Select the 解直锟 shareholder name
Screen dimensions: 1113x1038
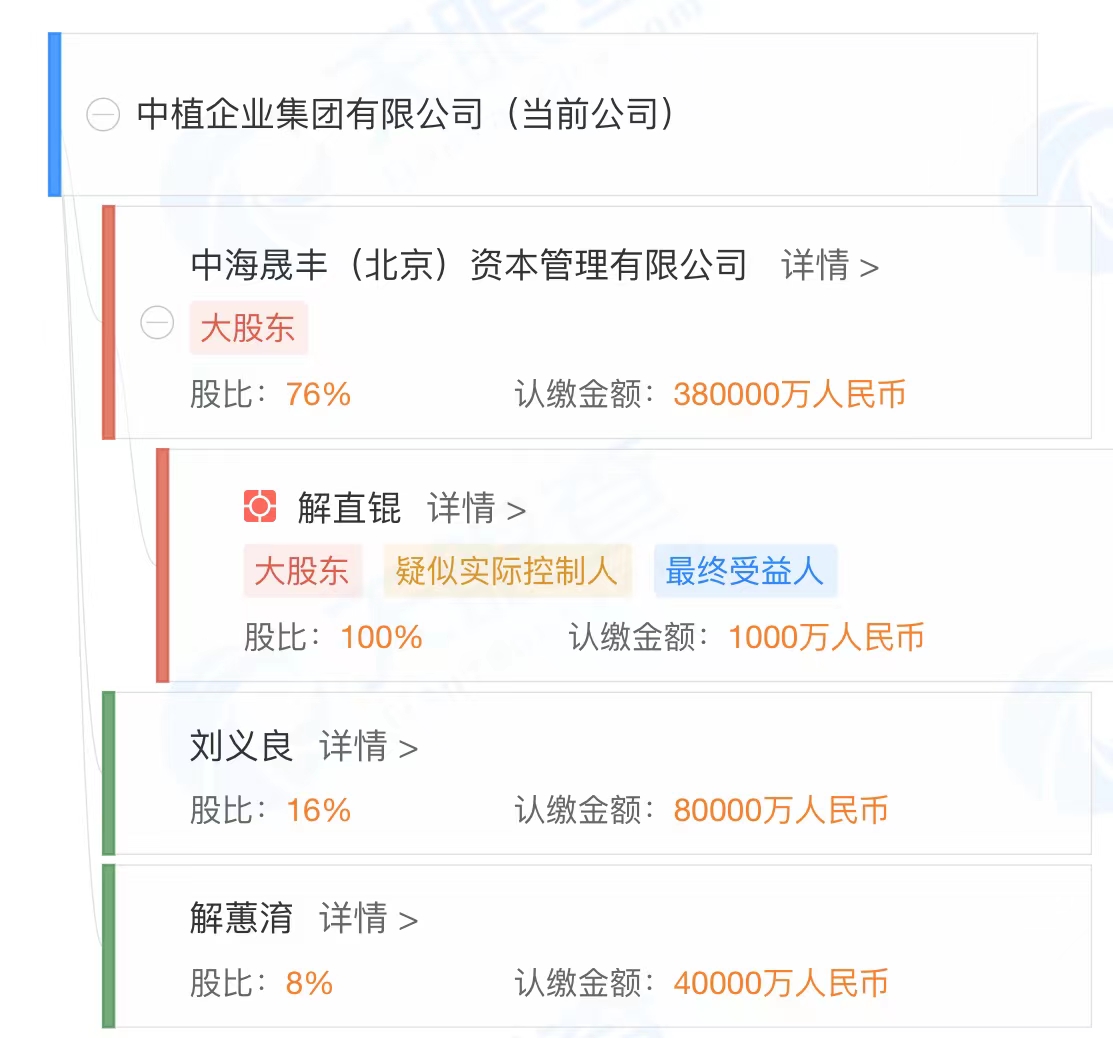349,508
